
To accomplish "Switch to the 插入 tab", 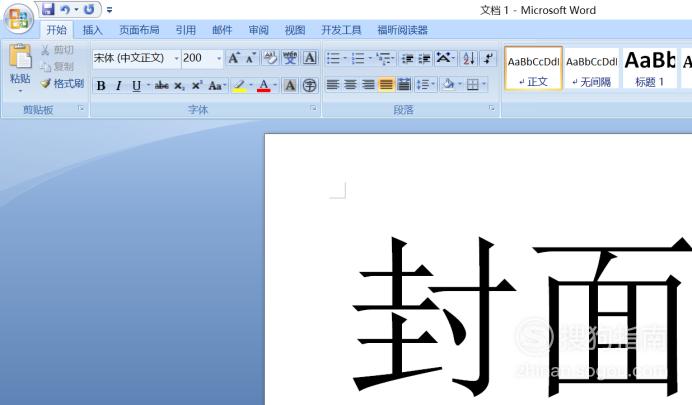I will tap(93, 30).
